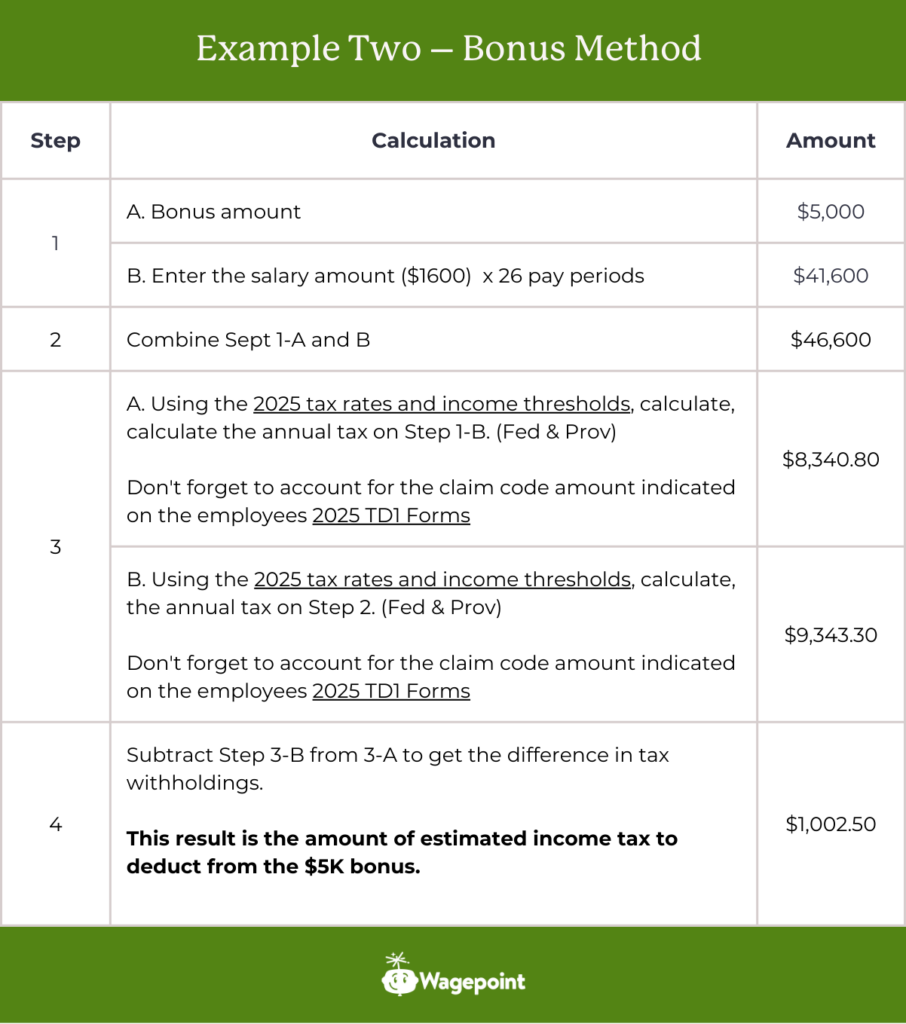Select the 'A. Bonus amount' row text
Image resolution: width=906 pixels, height=1024 pixels.
[x=213, y=212]
